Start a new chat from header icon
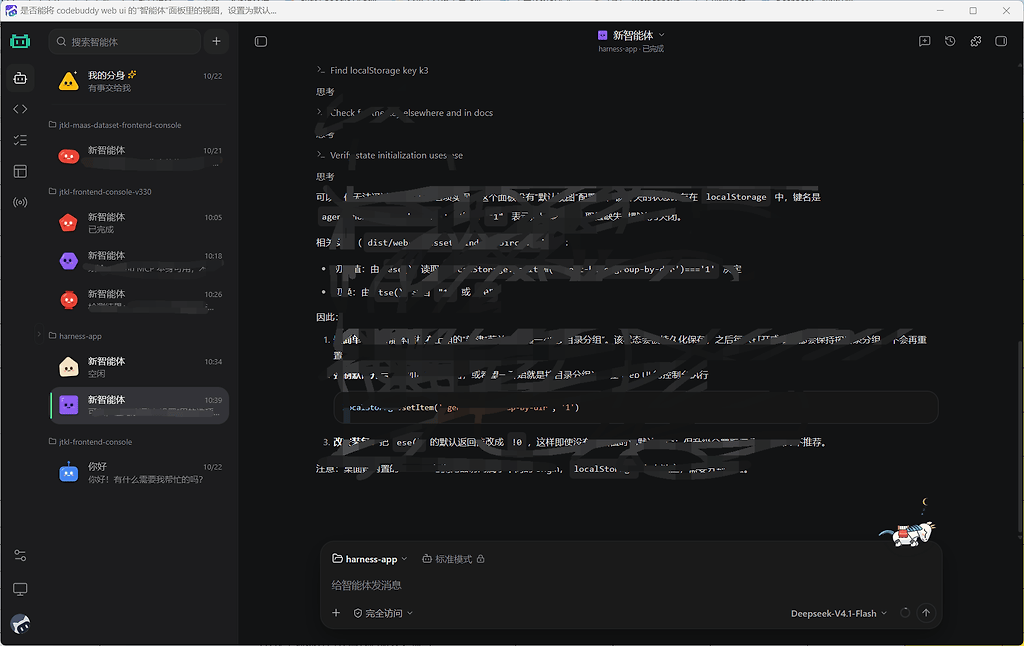 coord(924,41)
